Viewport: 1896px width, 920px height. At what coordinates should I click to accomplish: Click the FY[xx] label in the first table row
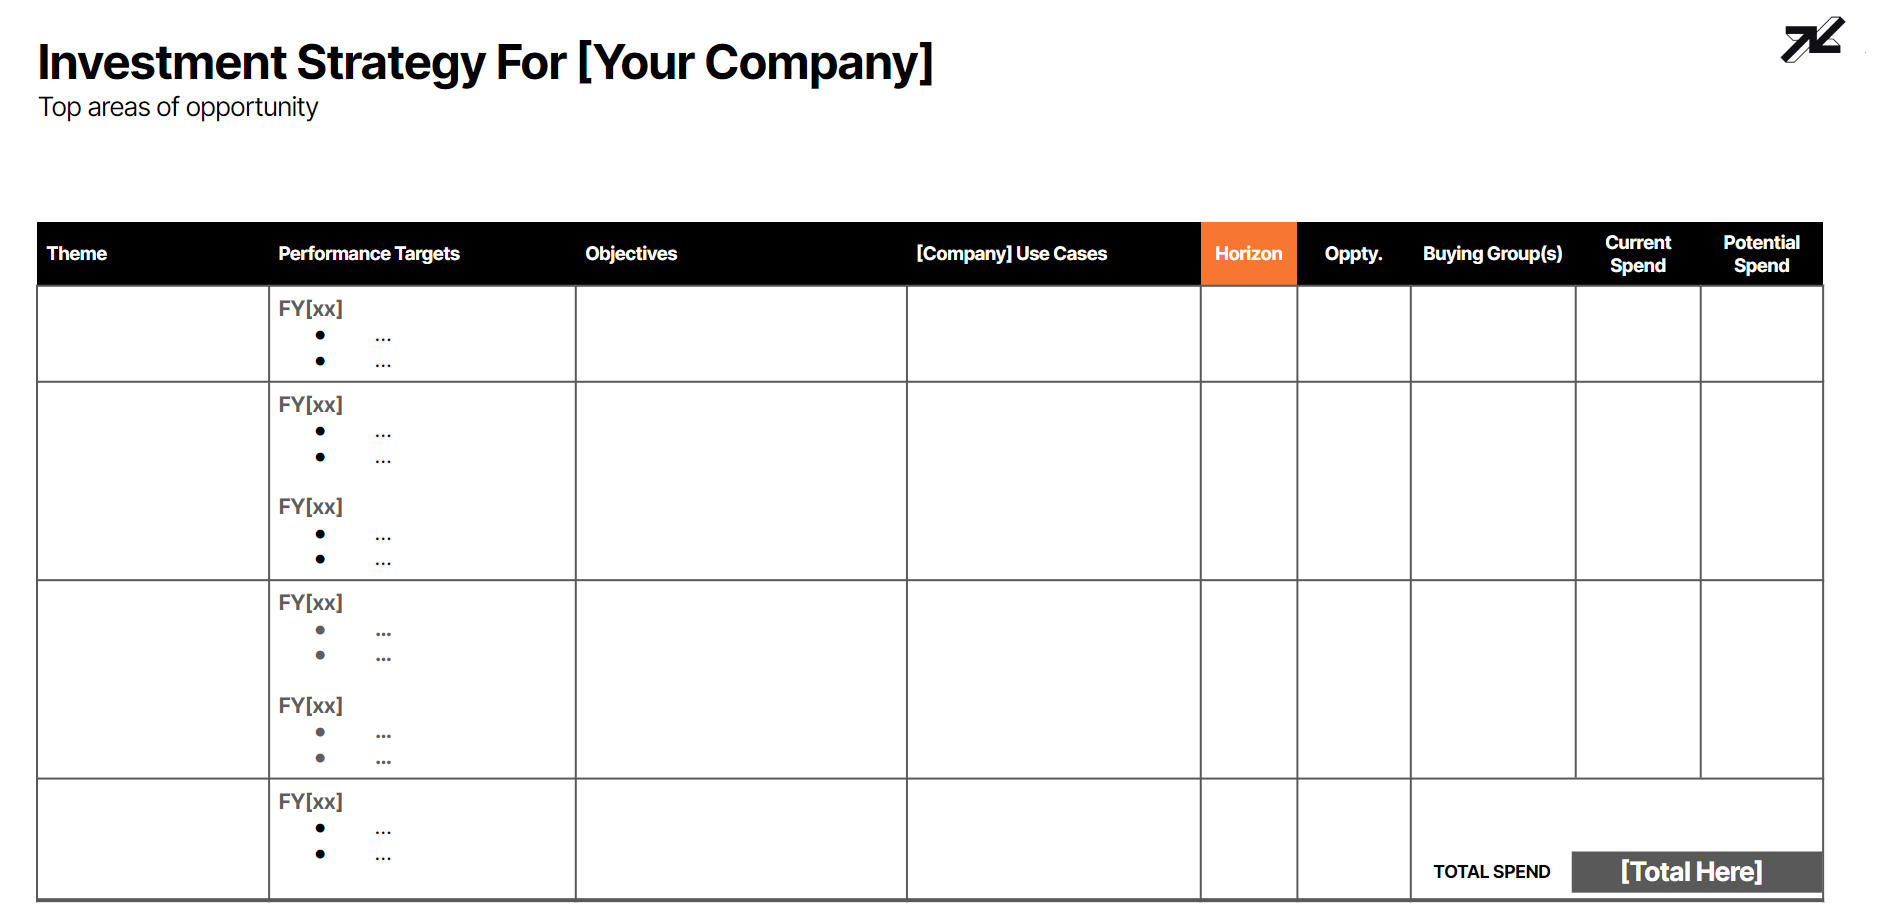pyautogui.click(x=310, y=309)
